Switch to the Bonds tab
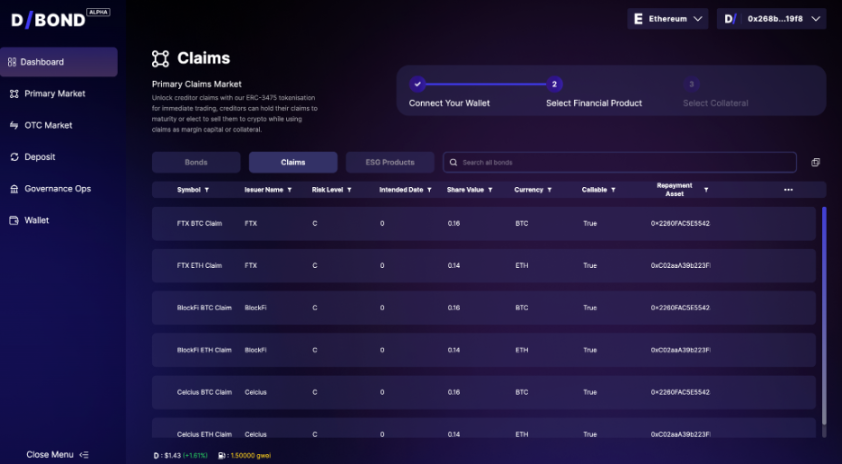842x464 pixels. 196,162
